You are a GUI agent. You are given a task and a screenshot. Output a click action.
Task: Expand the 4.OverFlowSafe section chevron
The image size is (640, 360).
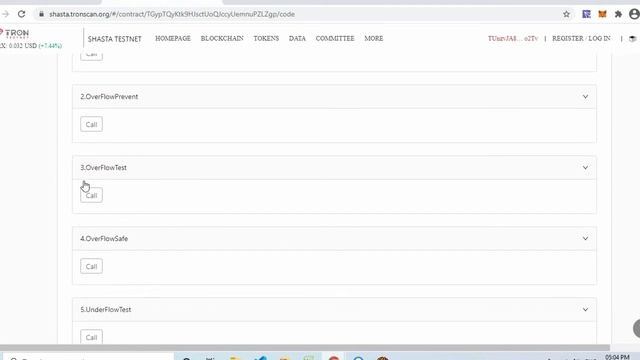click(x=585, y=239)
